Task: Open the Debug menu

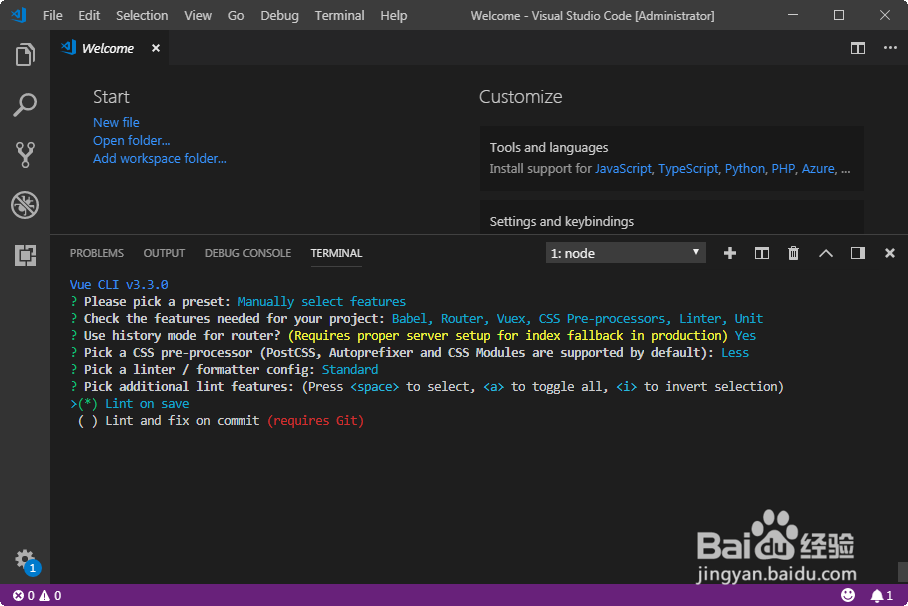Action: [279, 16]
